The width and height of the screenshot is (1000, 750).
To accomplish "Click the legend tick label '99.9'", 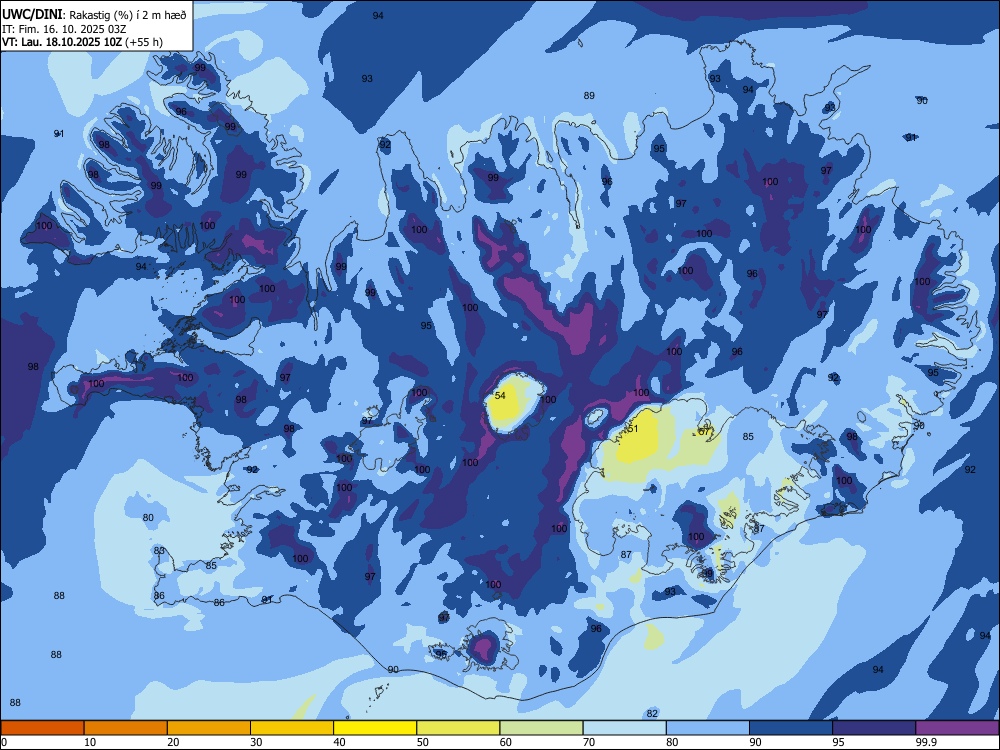I will [926, 742].
